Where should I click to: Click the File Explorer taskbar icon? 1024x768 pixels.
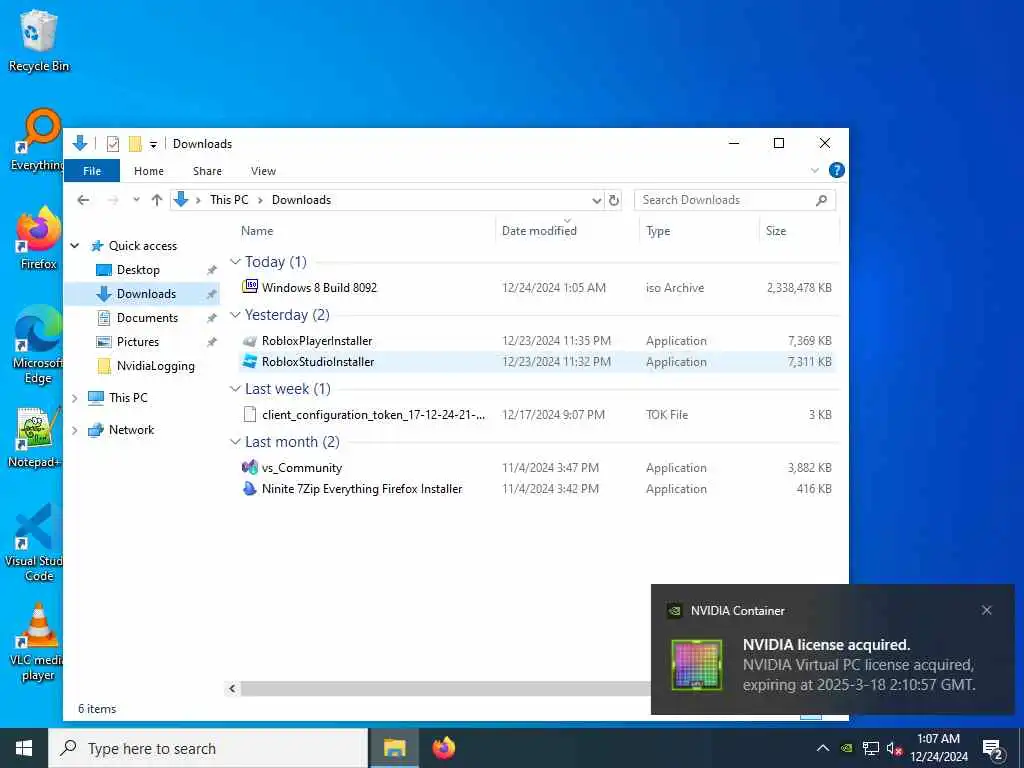394,748
